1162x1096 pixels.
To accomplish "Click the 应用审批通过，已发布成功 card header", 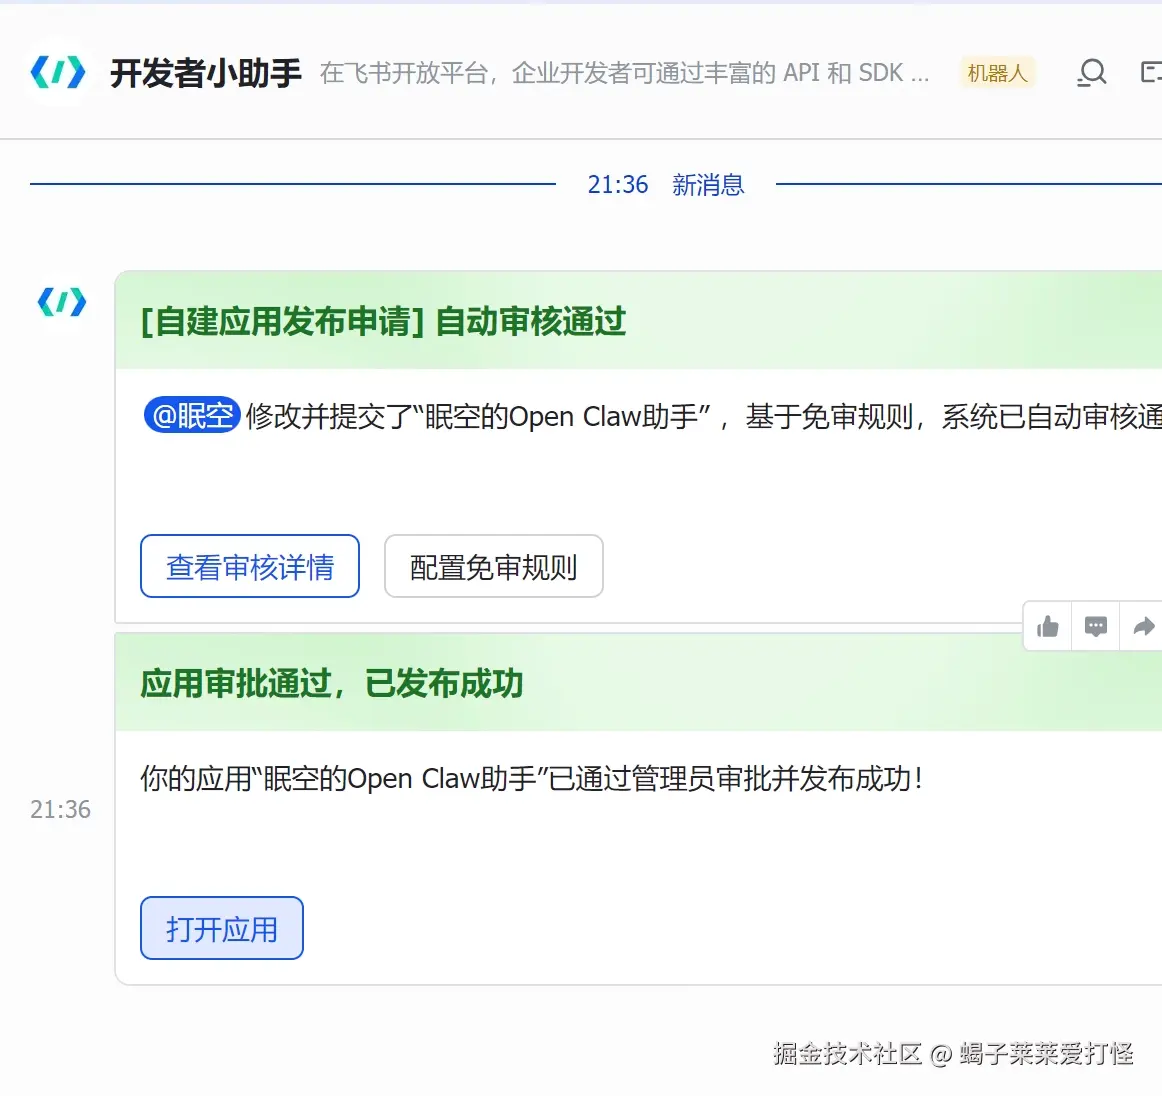I will (x=331, y=683).
